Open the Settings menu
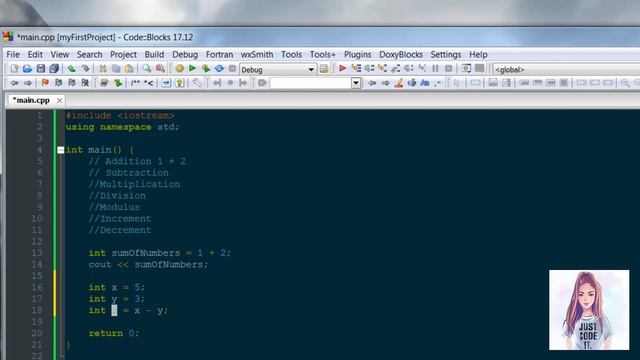The width and height of the screenshot is (640, 360). (446, 54)
